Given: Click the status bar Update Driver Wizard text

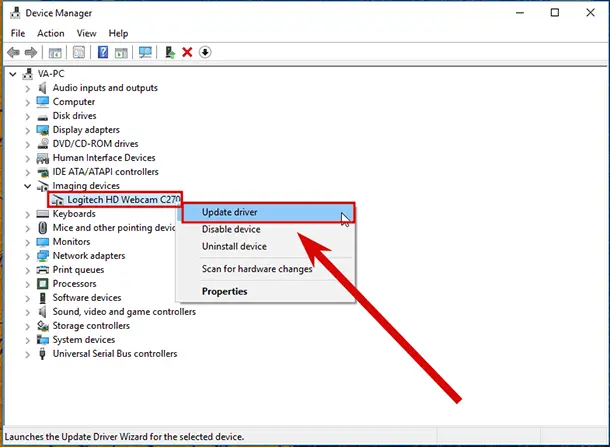Looking at the screenshot, I should (124, 437).
